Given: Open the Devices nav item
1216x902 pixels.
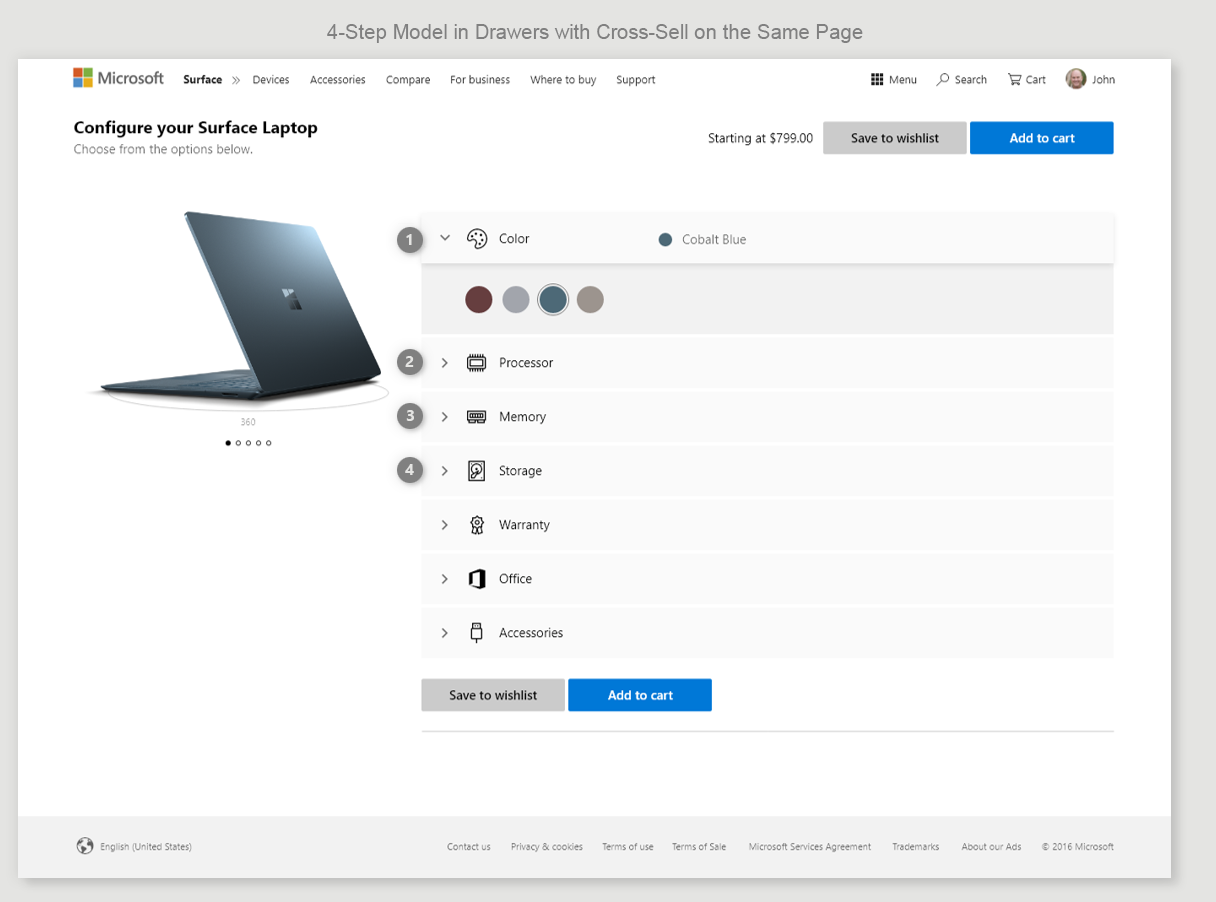Looking at the screenshot, I should (271, 80).
